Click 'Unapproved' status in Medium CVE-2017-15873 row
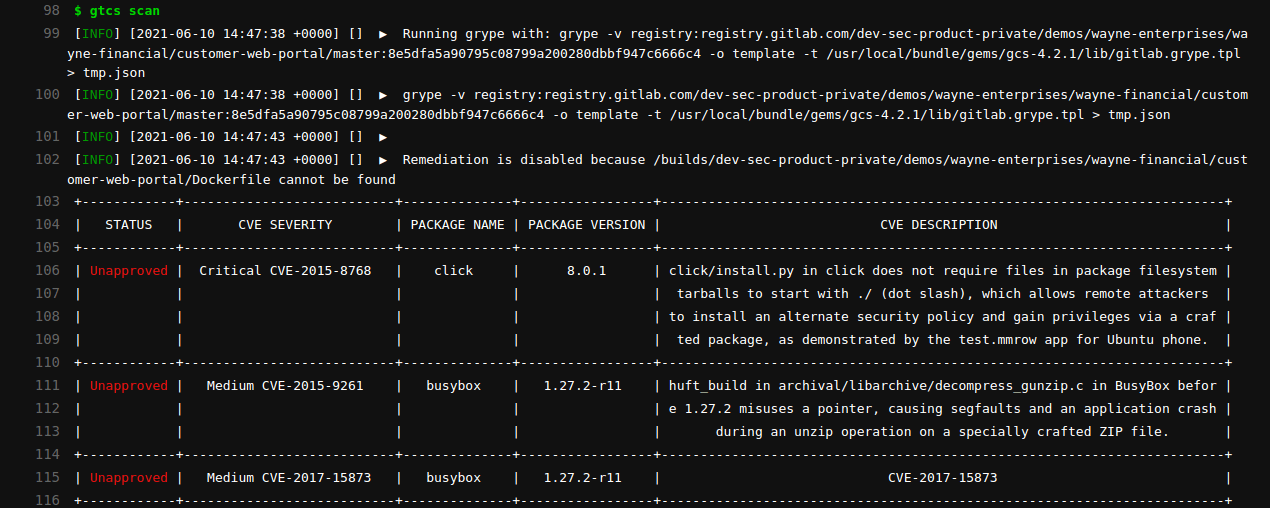This screenshot has height=508, width=1270. pyautogui.click(x=129, y=478)
